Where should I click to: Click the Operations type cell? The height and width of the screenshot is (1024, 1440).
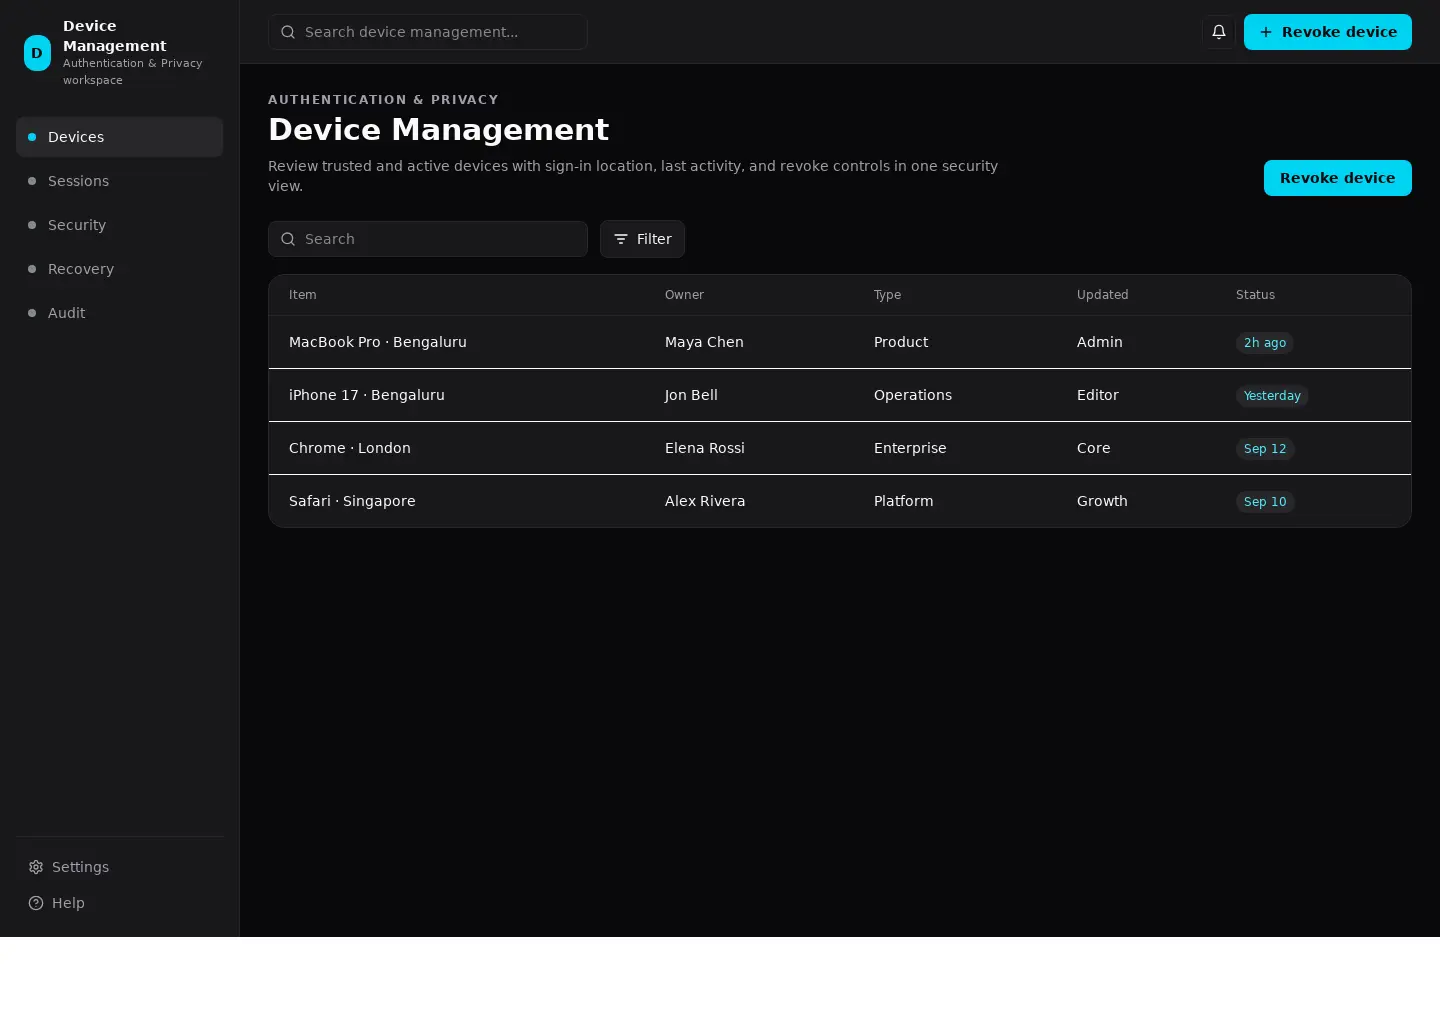point(913,395)
